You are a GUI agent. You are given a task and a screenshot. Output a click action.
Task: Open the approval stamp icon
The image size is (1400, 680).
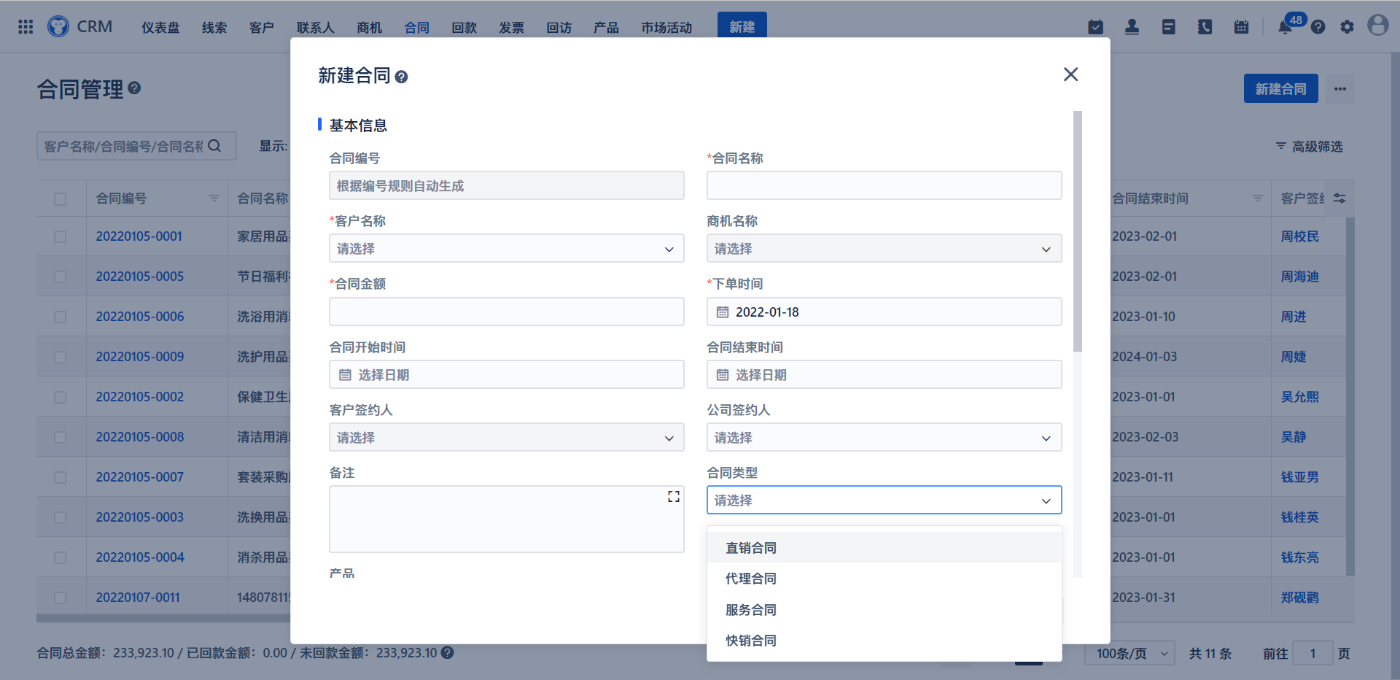(1132, 27)
